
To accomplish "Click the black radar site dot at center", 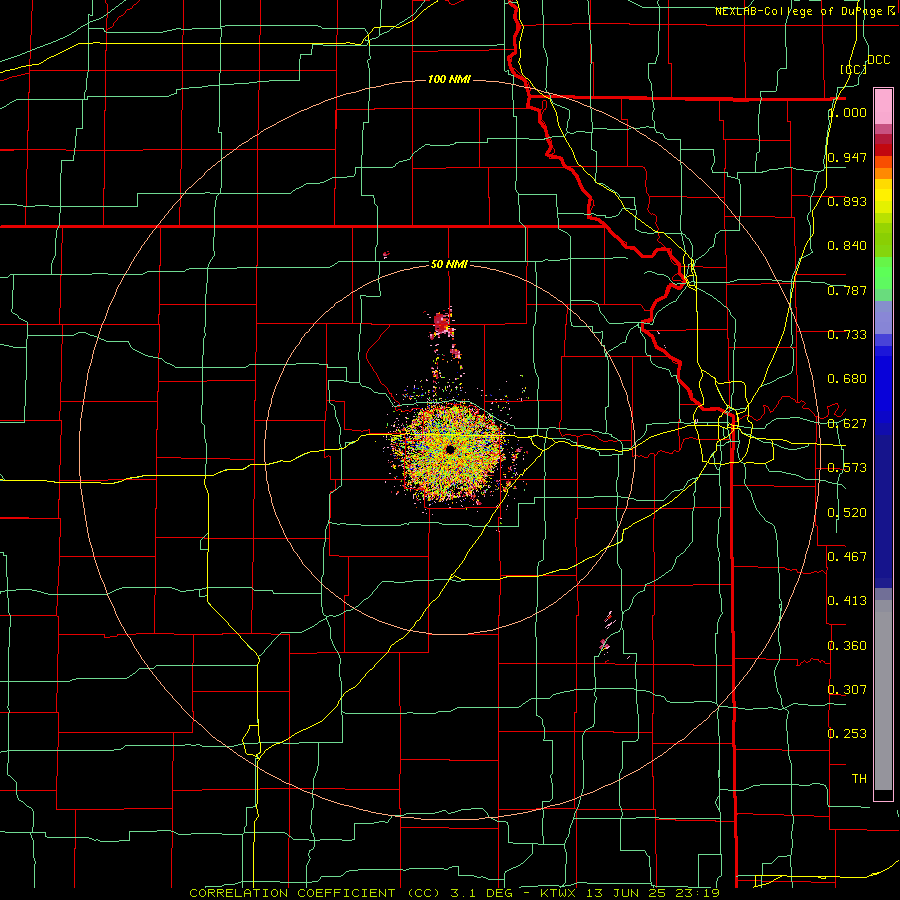I will [x=450, y=449].
